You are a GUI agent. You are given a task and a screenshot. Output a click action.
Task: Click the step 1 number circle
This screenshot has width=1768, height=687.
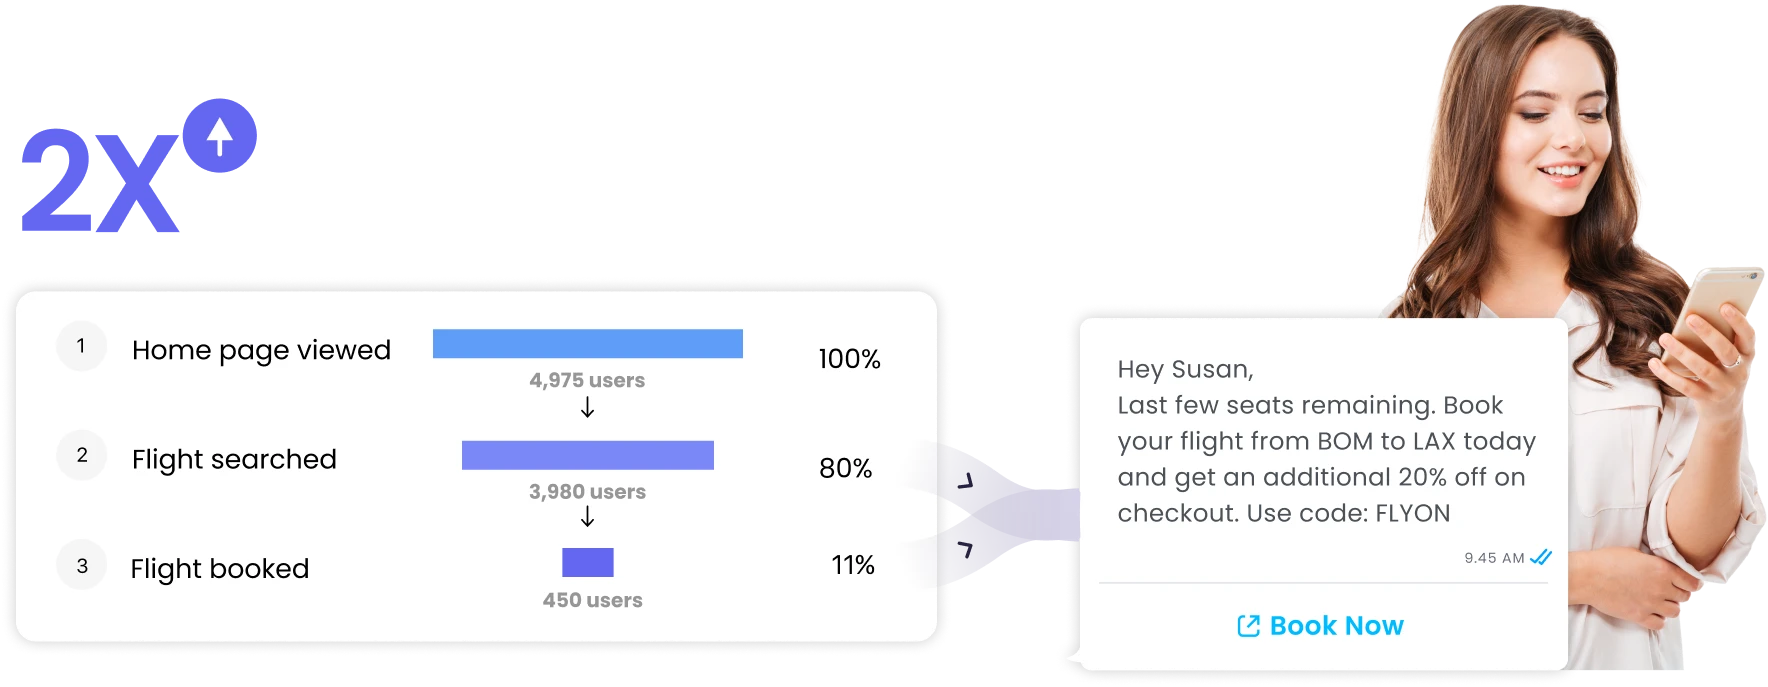pos(82,346)
